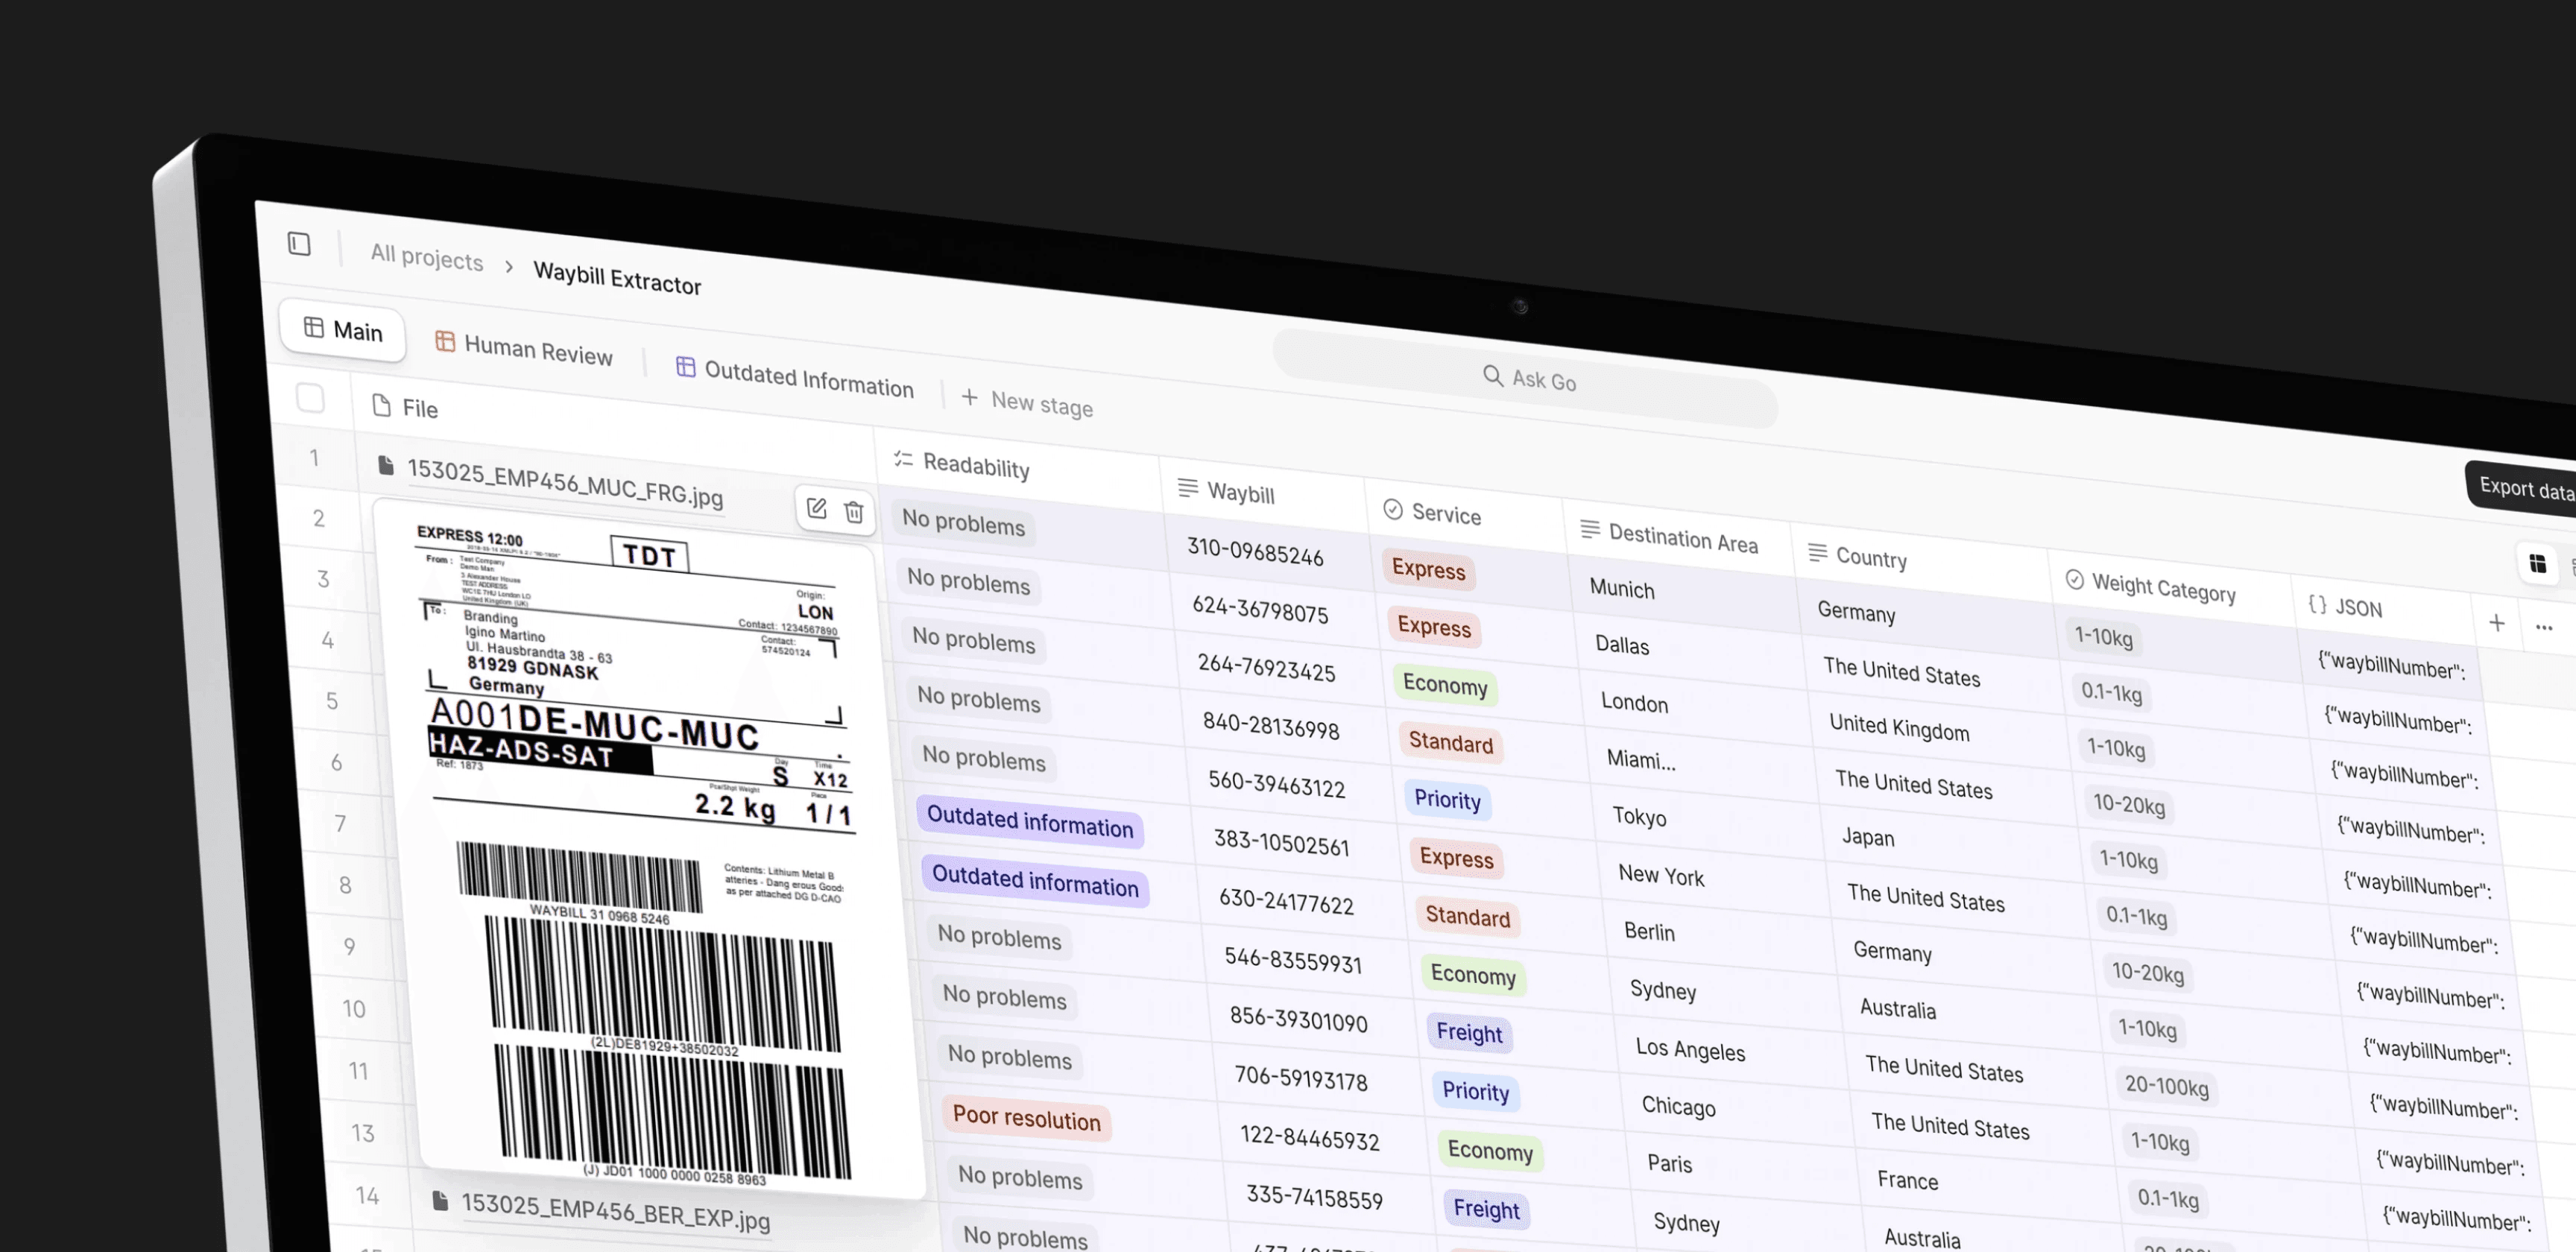Edit the waybill preview with pencil icon
This screenshot has width=2576, height=1252.
click(817, 508)
